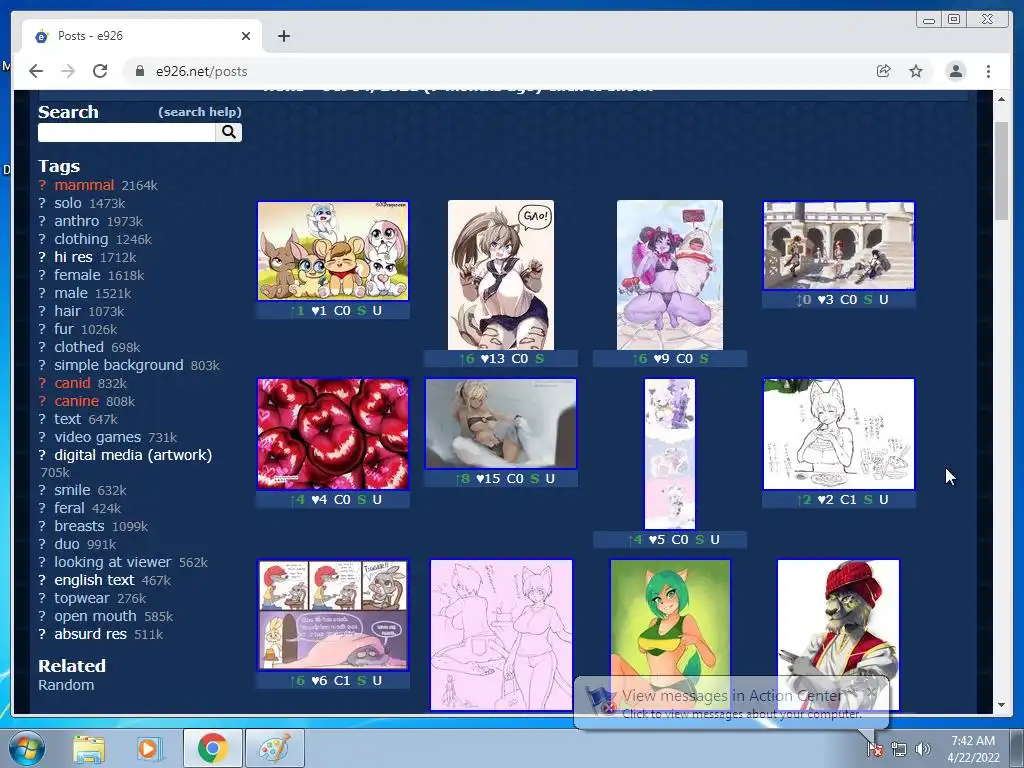This screenshot has height=768, width=1024.
Task: Open the search help link
Action: pos(200,112)
